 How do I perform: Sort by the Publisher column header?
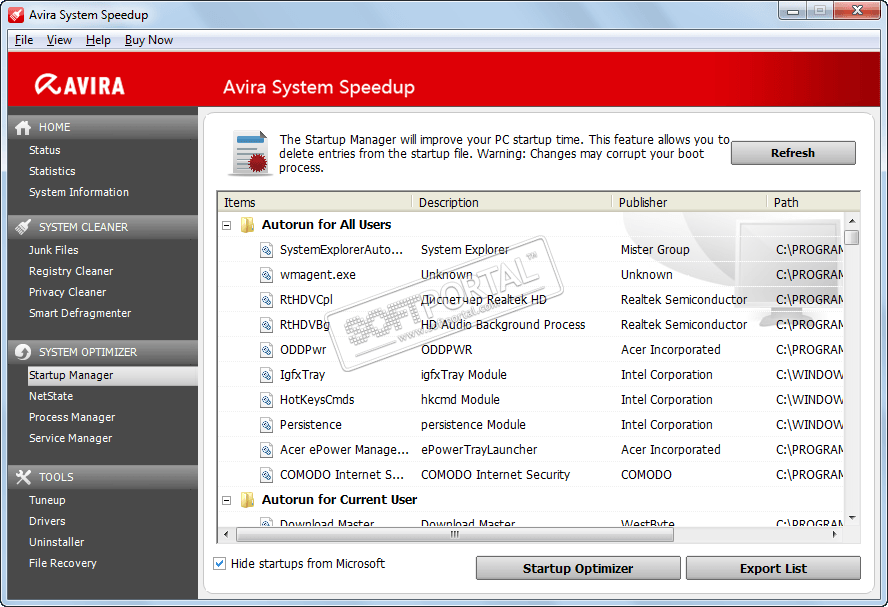[x=690, y=203]
